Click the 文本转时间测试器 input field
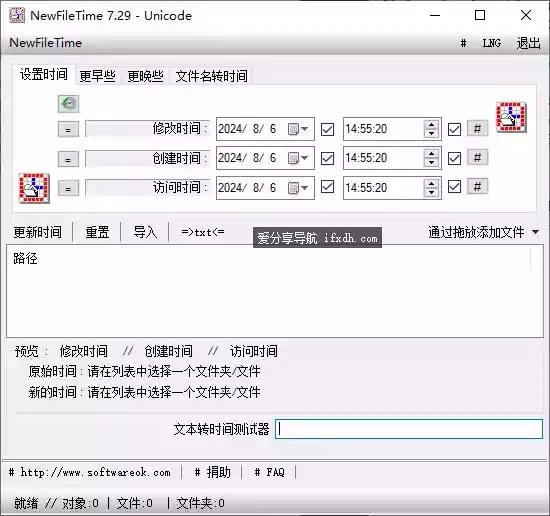 click(x=409, y=429)
